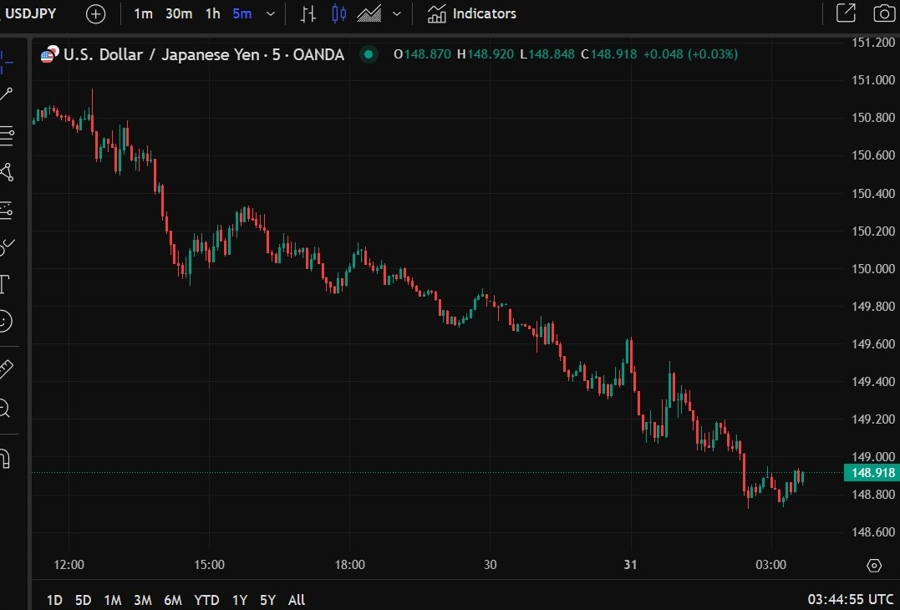Viewport: 900px width, 610px height.
Task: Click the 149.000 price axis label
Action: coord(873,457)
